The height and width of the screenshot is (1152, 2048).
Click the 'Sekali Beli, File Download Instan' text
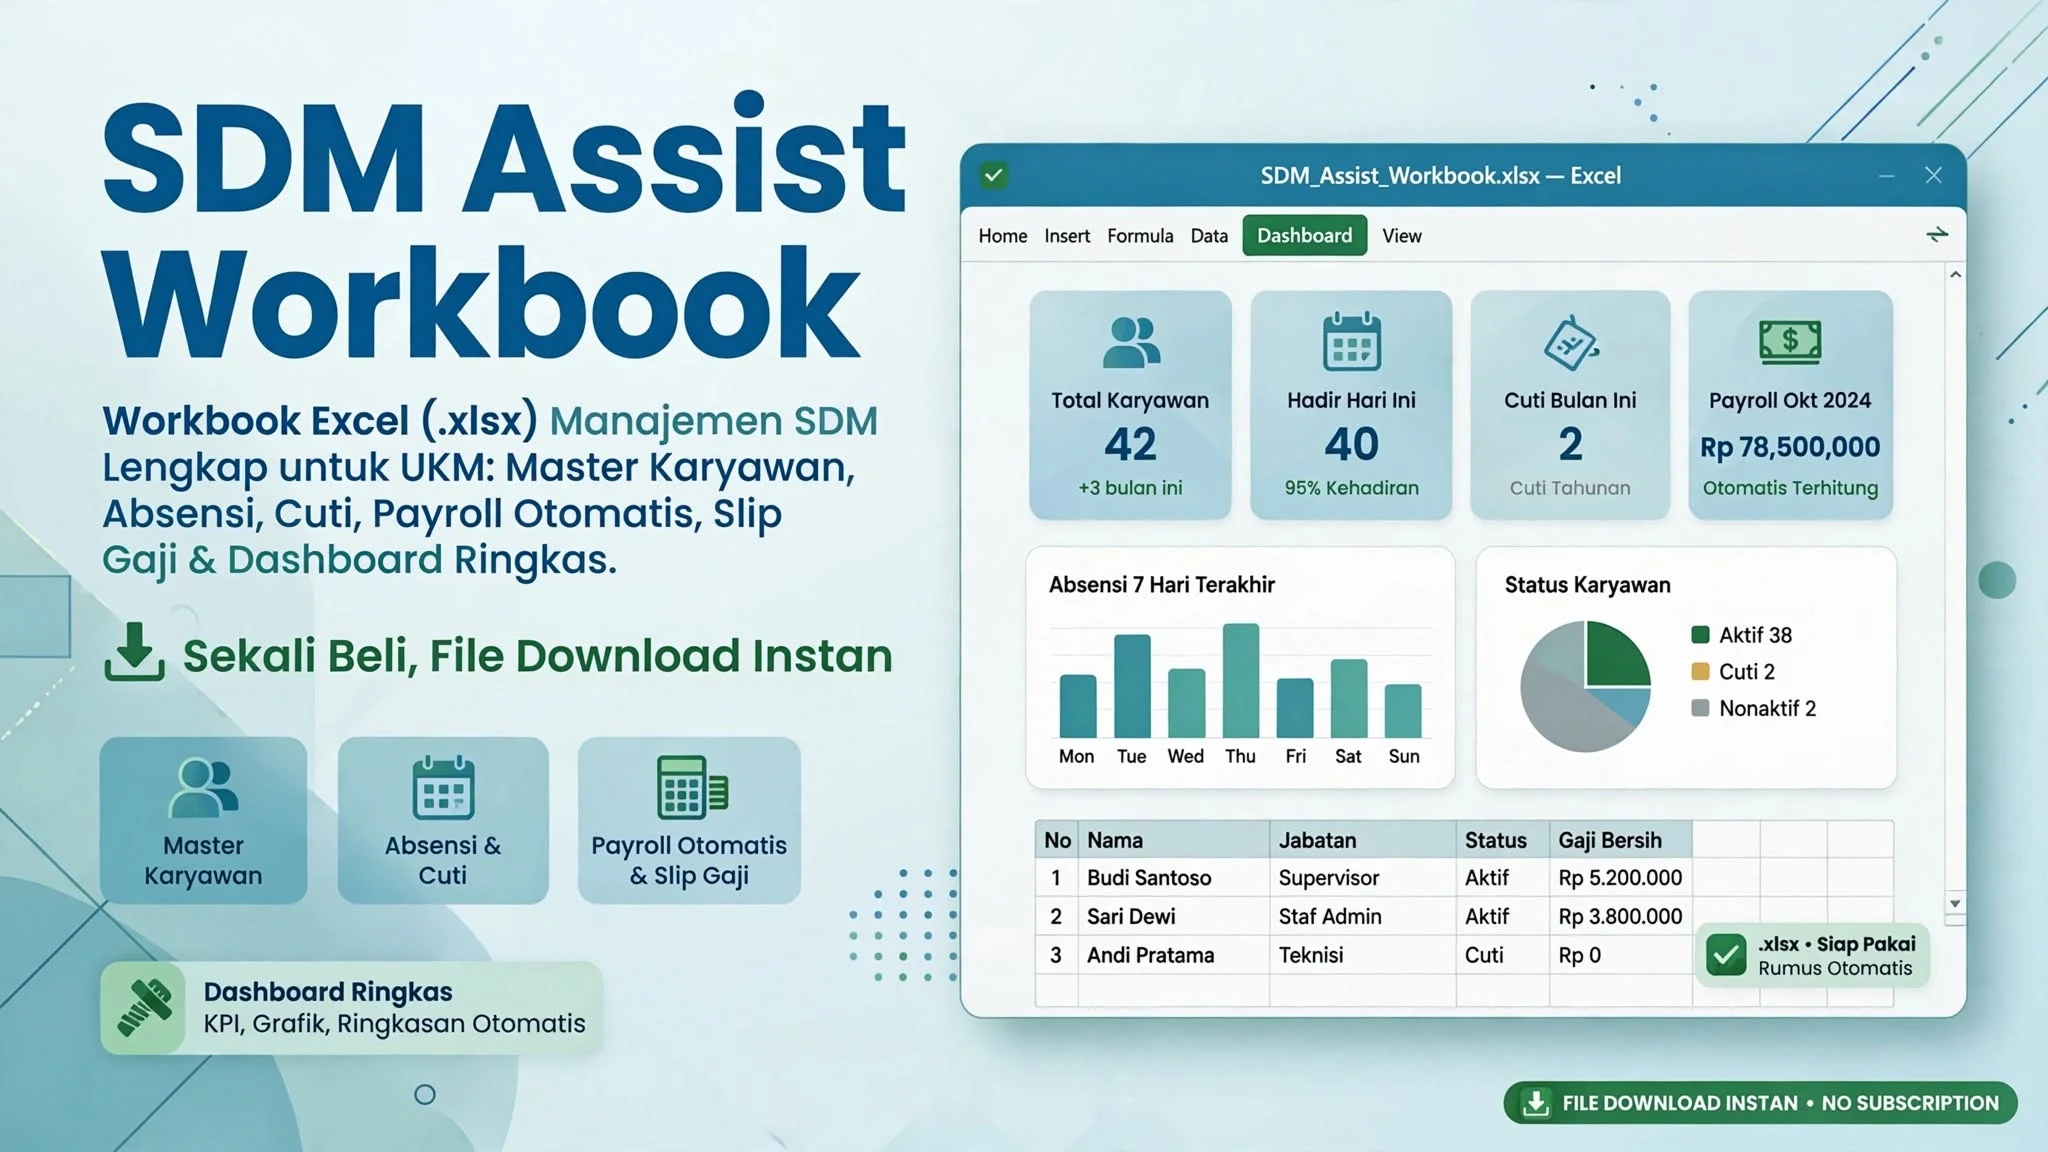[537, 657]
